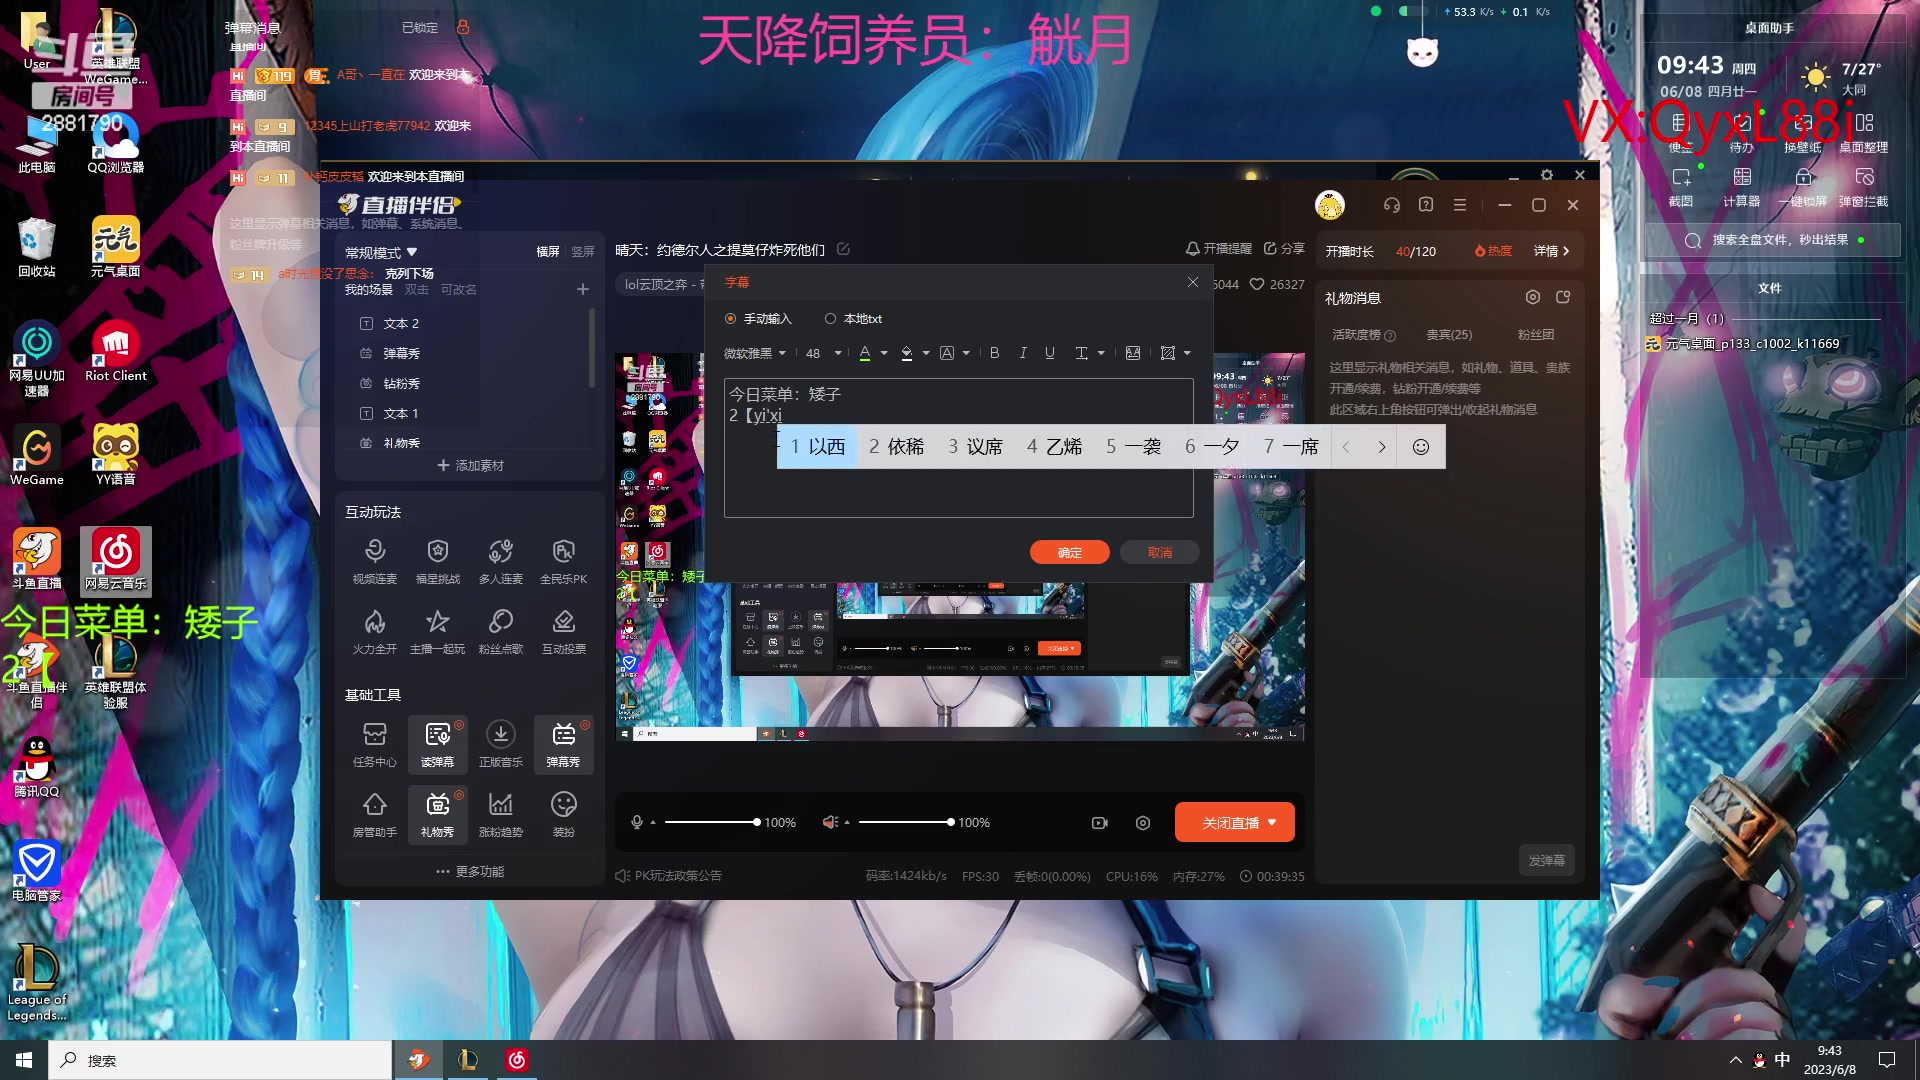Open the 涨粉趋势 tool
This screenshot has height=1080, width=1920.
click(x=500, y=814)
